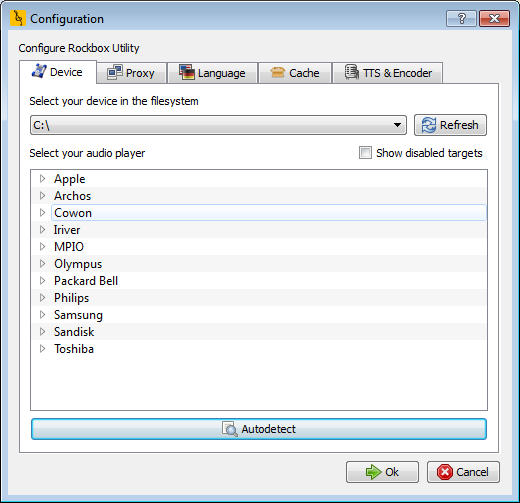Screen dimensions: 520x503
Task: Expand the Archos tree node
Action: [42, 196]
